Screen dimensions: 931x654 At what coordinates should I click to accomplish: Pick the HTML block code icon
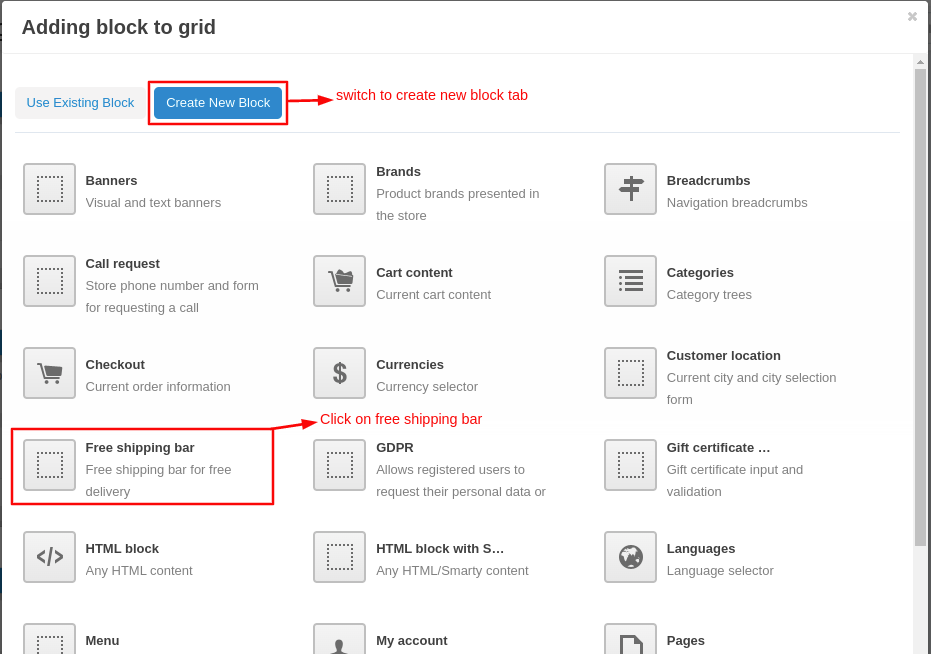[x=49, y=557]
